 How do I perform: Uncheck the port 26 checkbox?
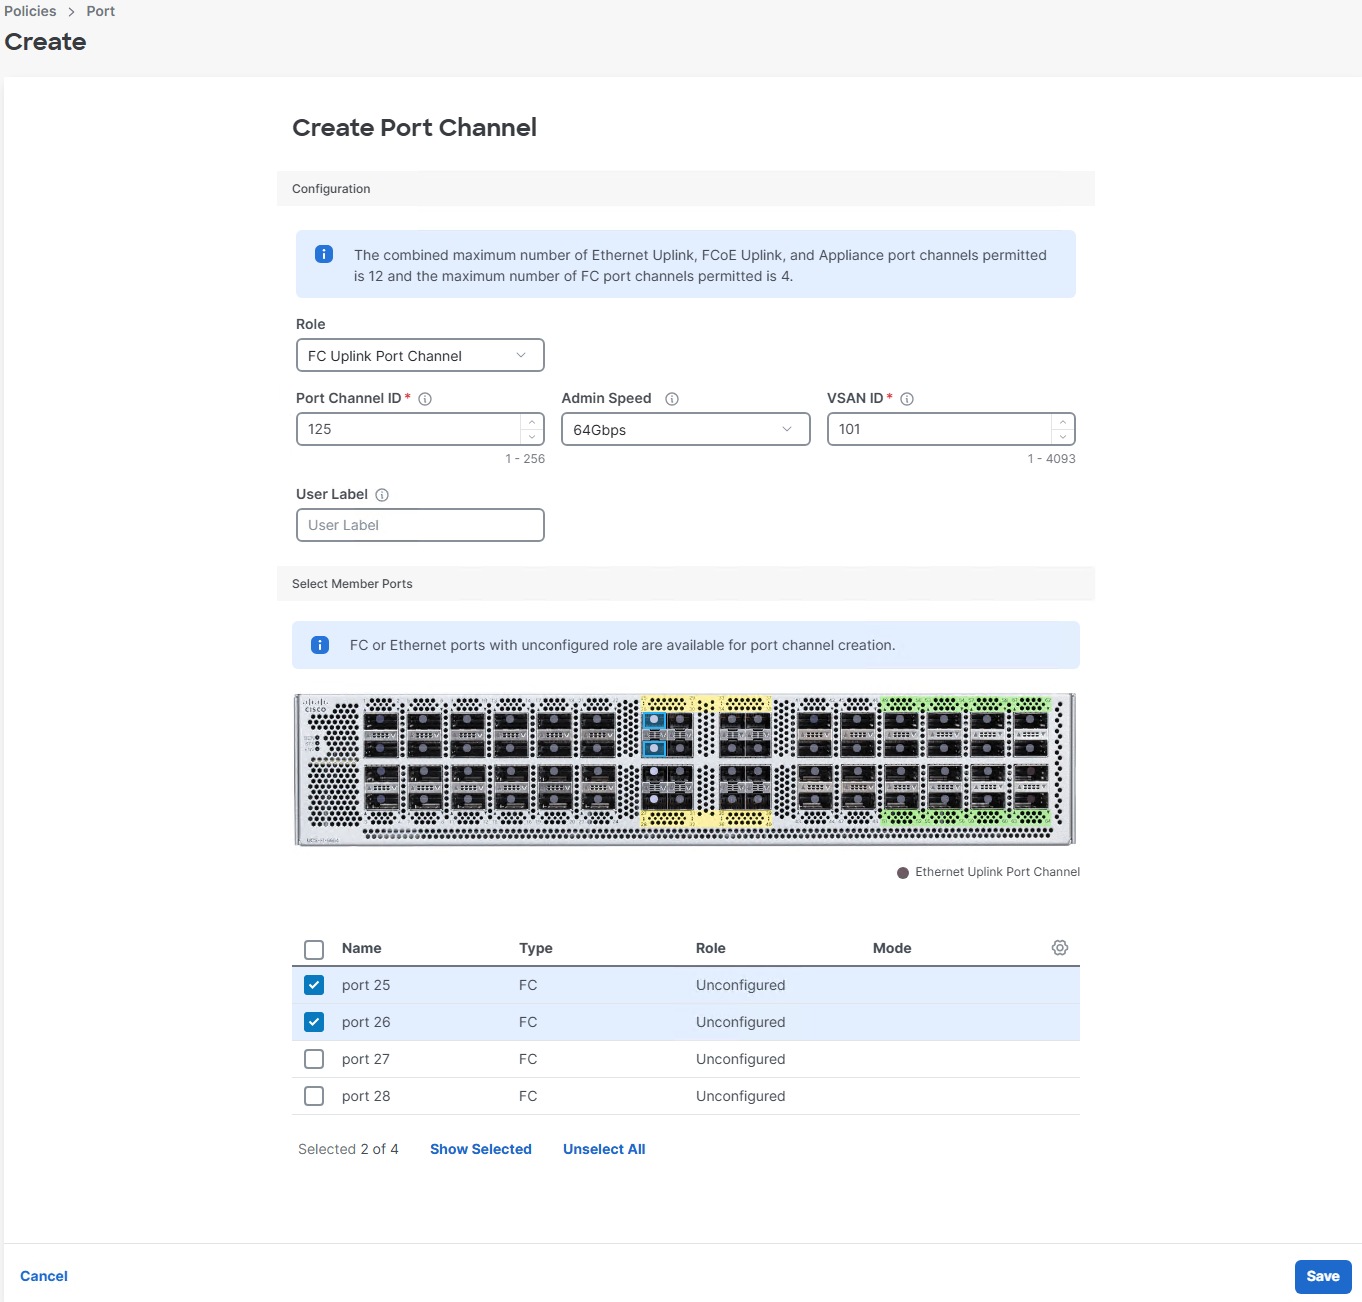(x=314, y=1022)
